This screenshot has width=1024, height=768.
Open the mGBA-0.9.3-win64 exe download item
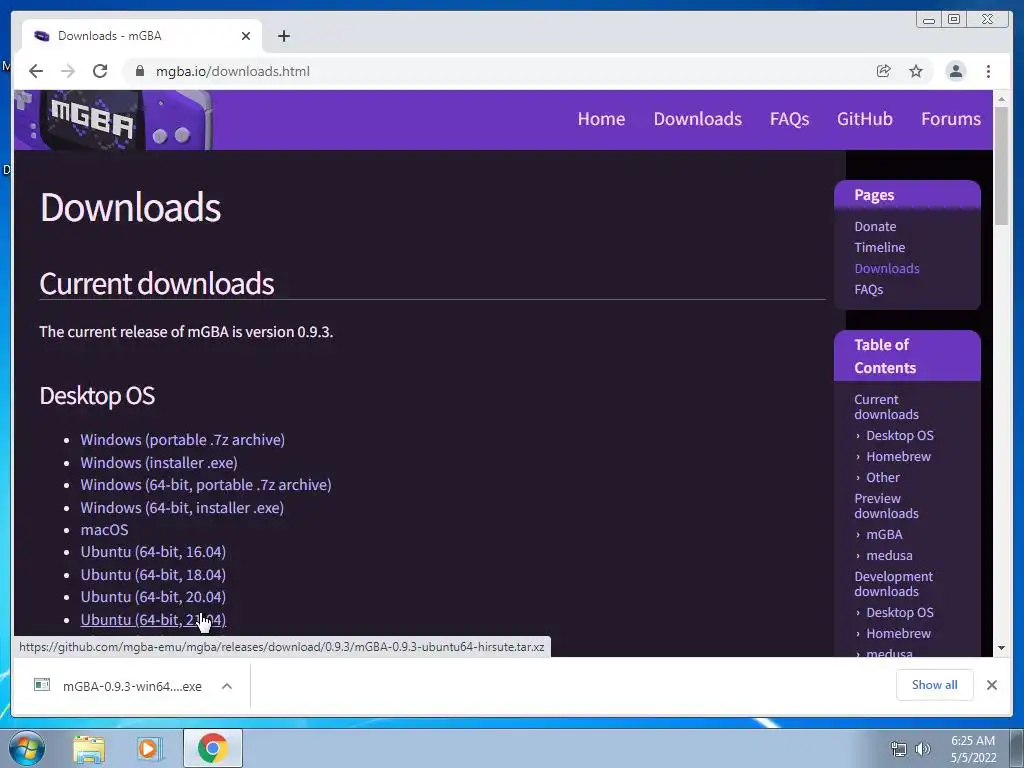pos(132,686)
